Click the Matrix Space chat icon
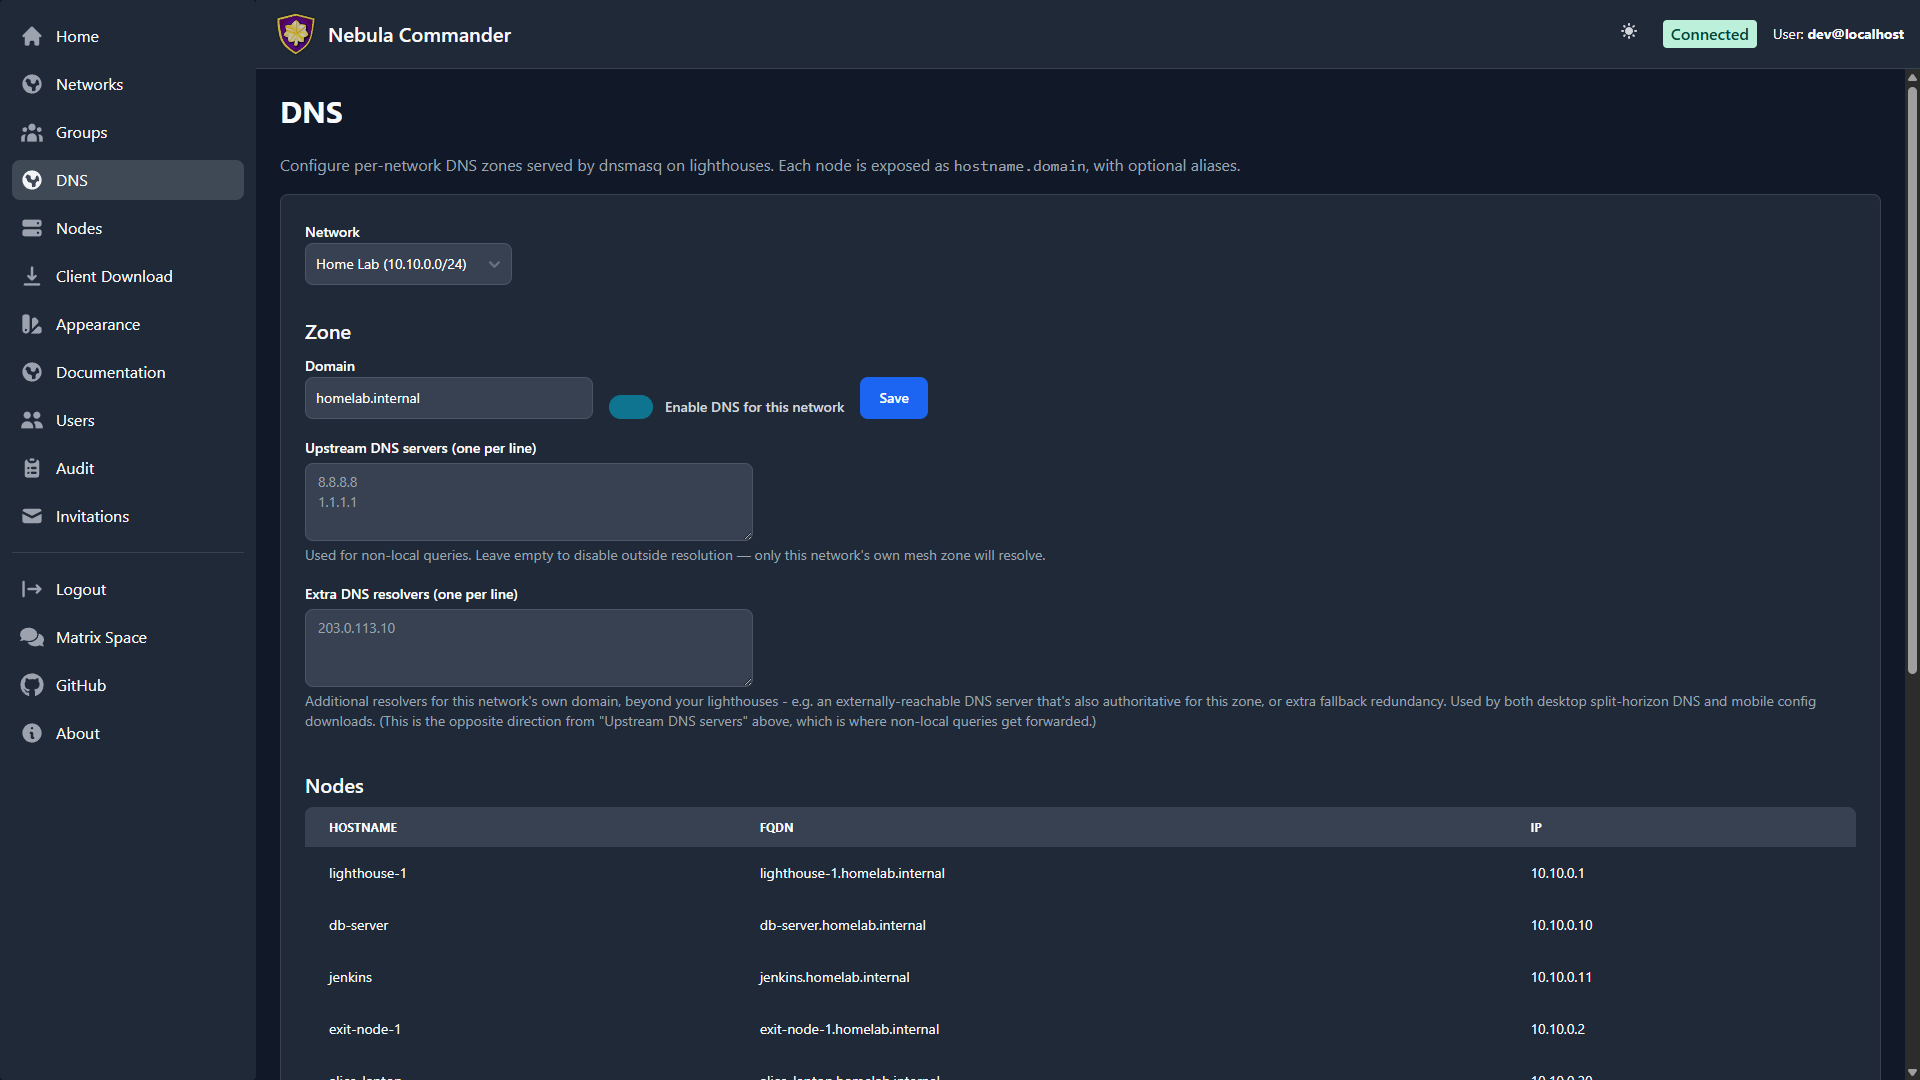The image size is (1920, 1080). [32, 637]
